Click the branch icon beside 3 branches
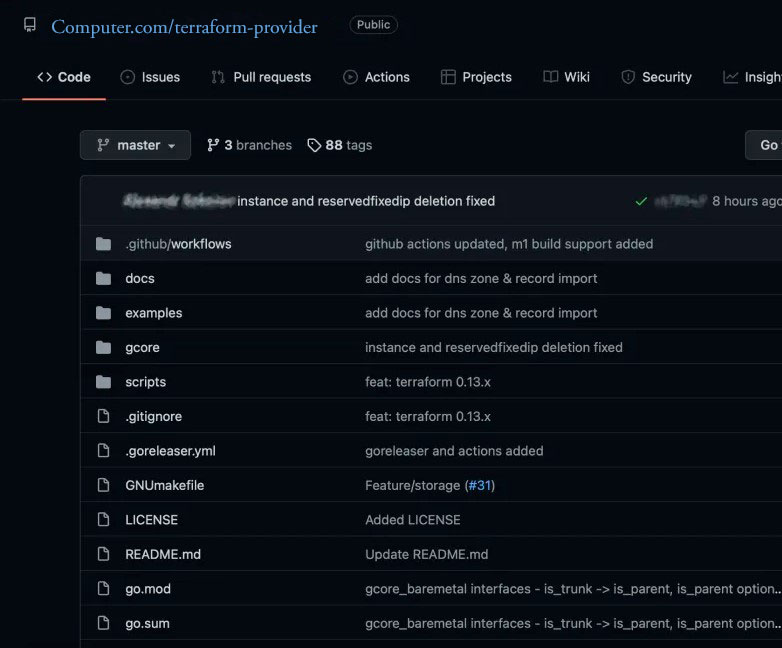 213,145
